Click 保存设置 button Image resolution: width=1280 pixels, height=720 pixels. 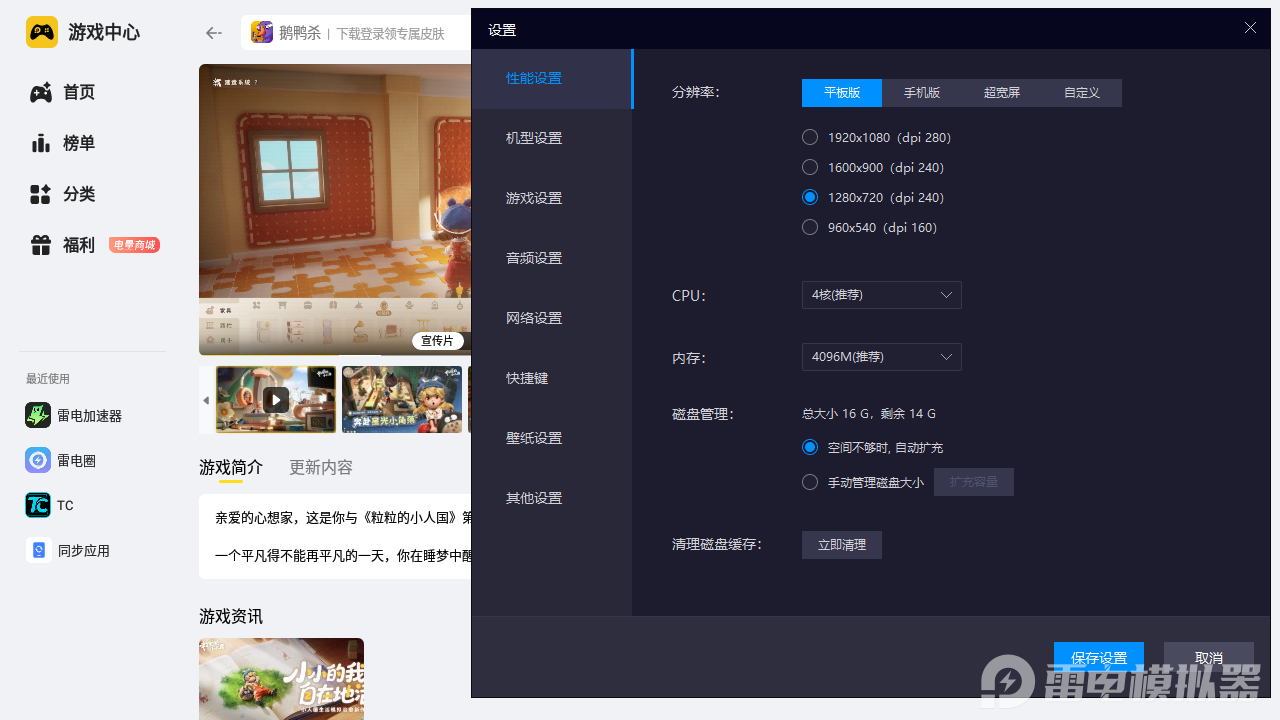coord(1099,658)
